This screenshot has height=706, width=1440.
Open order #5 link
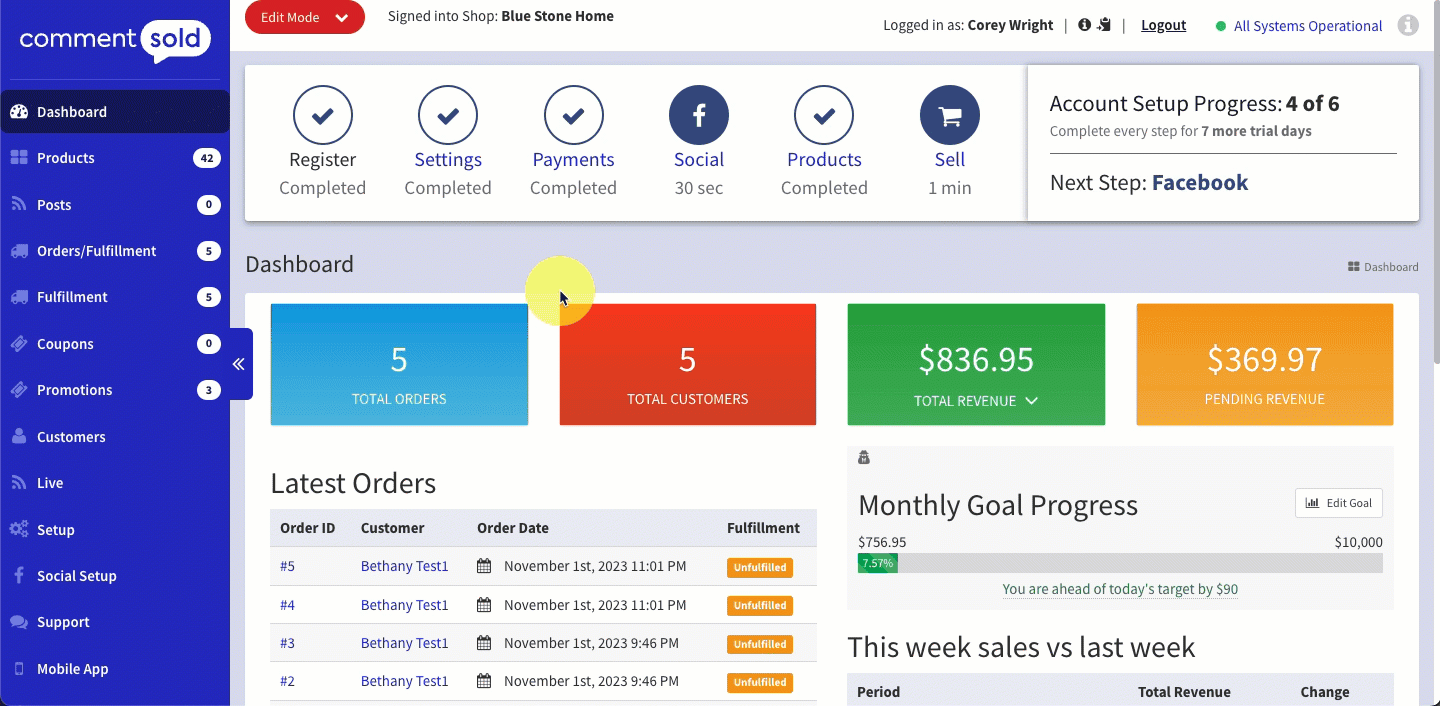click(x=287, y=567)
